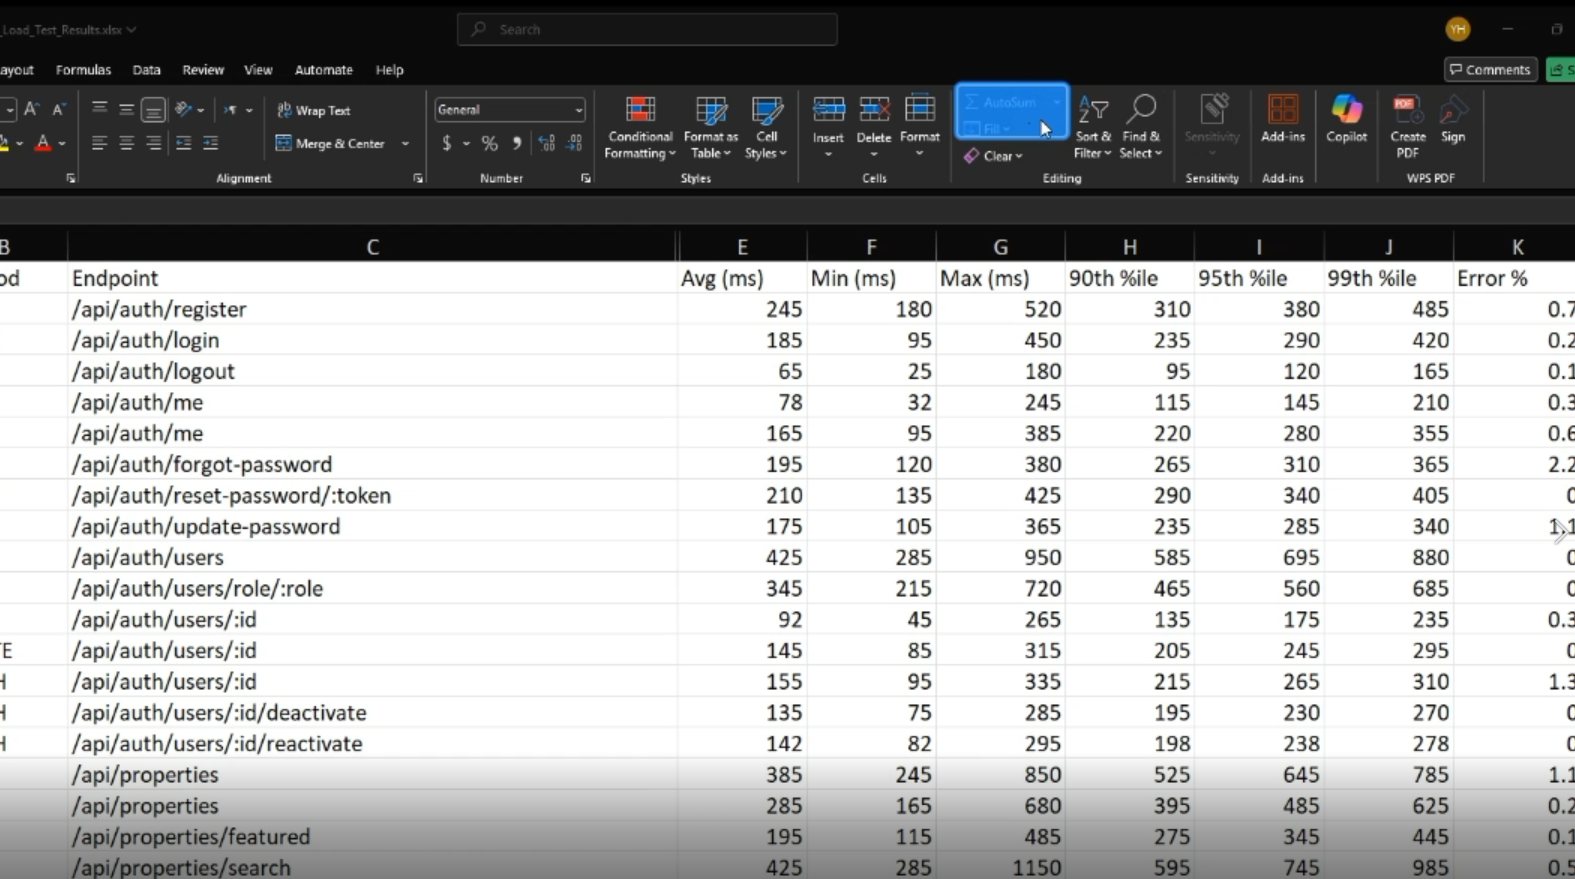This screenshot has height=879, width=1575.
Task: Switch to the Data tab
Action: [x=146, y=70]
